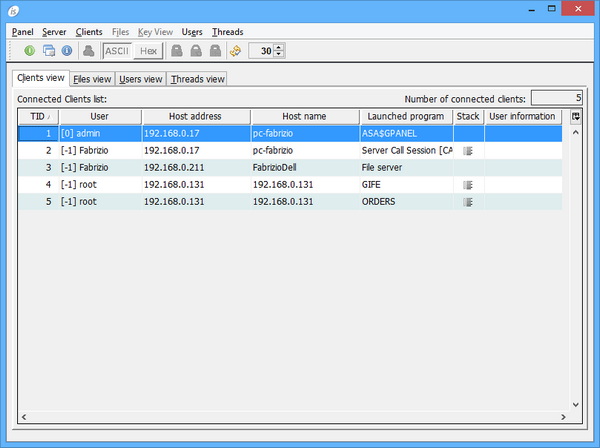This screenshot has width=600, height=448.
Task: Switch to the Files view tab
Action: click(92, 79)
